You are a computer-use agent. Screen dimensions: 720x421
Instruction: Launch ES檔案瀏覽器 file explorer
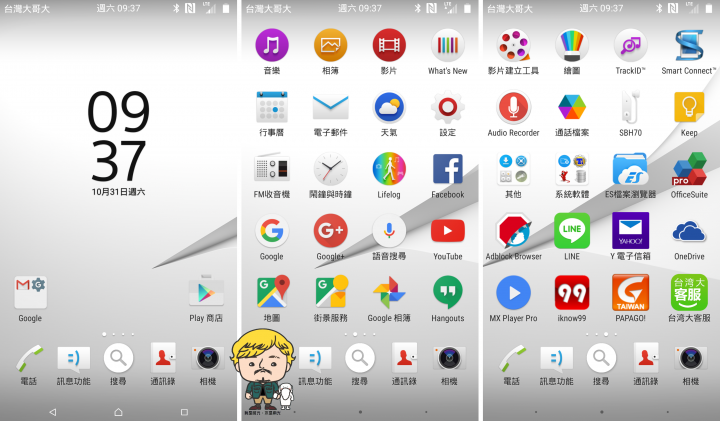point(630,169)
